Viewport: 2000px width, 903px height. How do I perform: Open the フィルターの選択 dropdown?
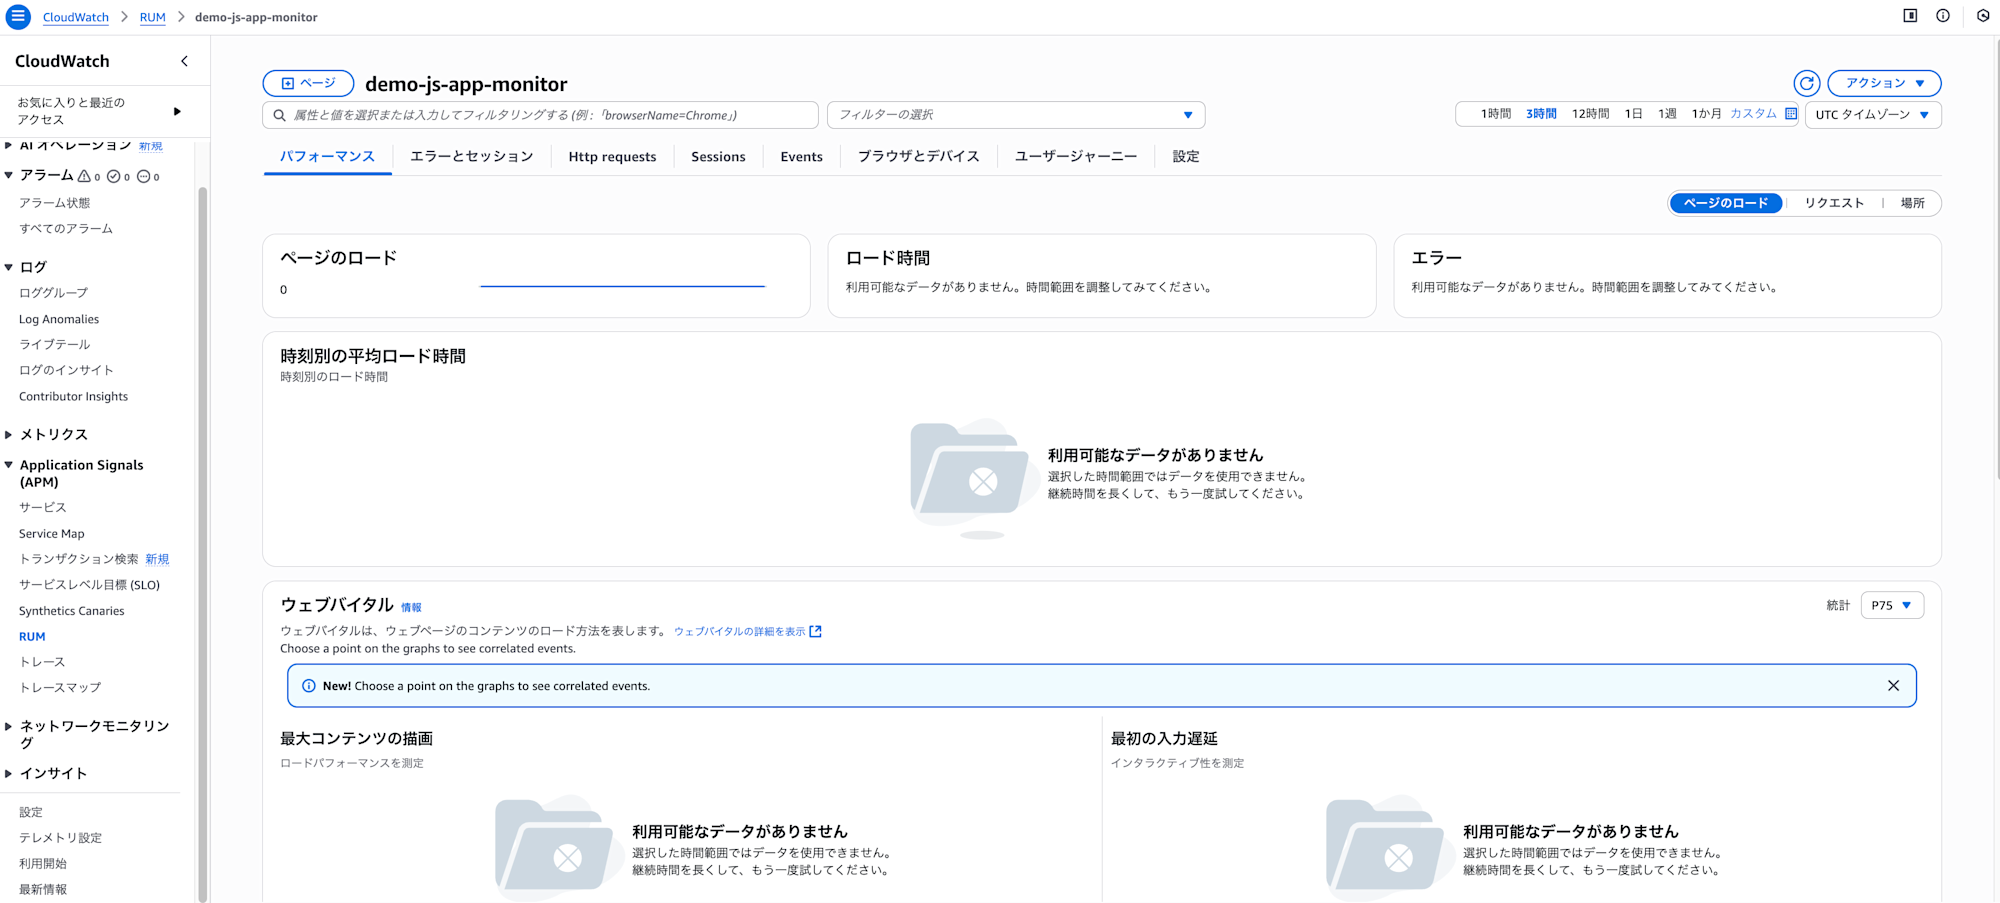pos(1016,115)
